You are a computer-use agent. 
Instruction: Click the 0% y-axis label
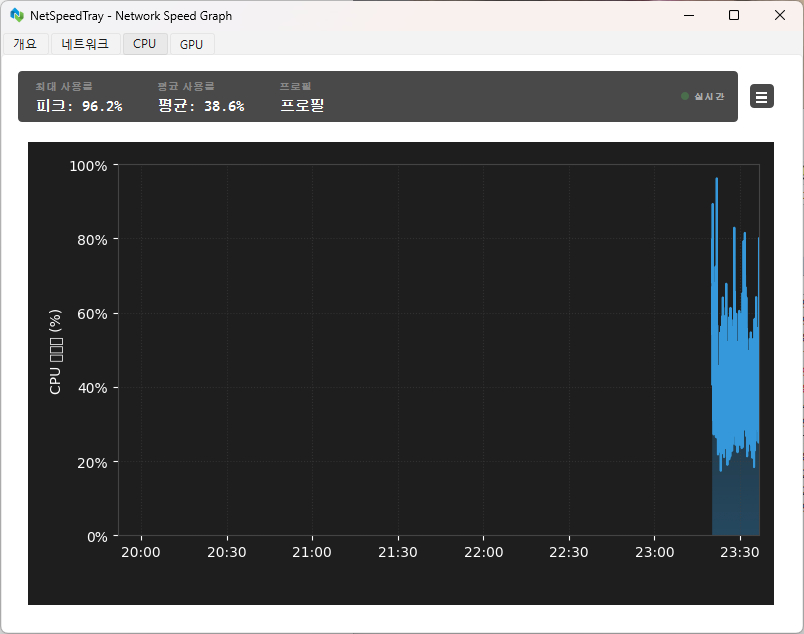click(x=97, y=537)
